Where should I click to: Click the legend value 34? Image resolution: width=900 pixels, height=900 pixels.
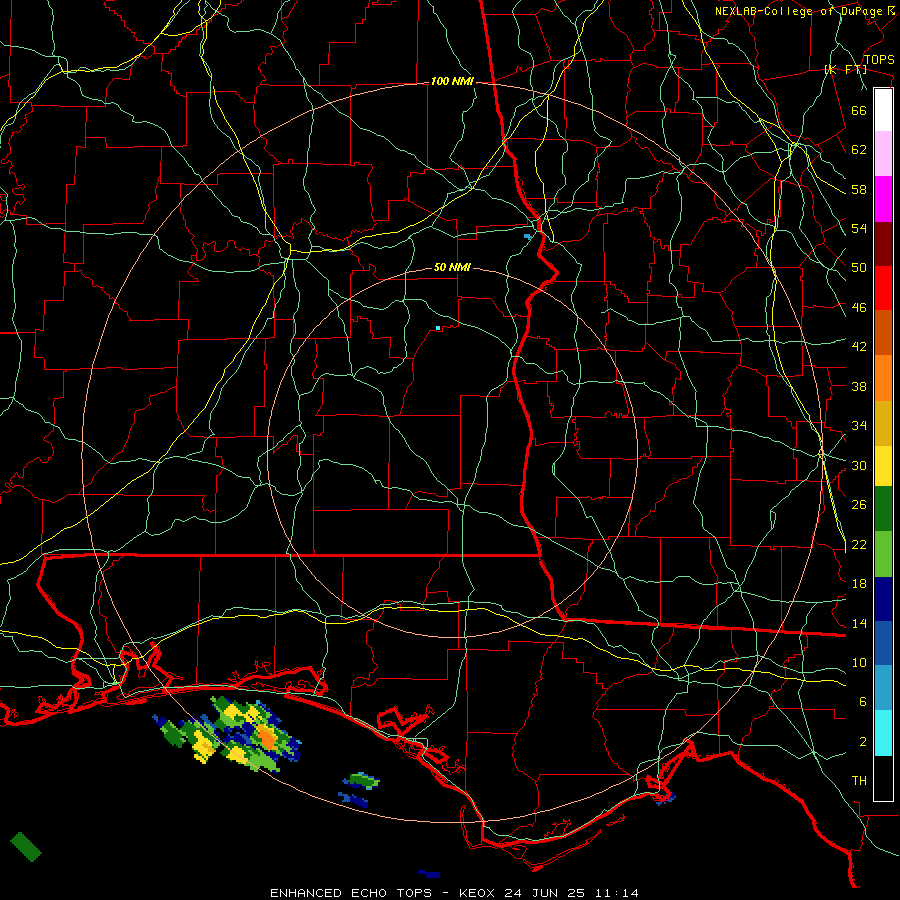point(859,426)
